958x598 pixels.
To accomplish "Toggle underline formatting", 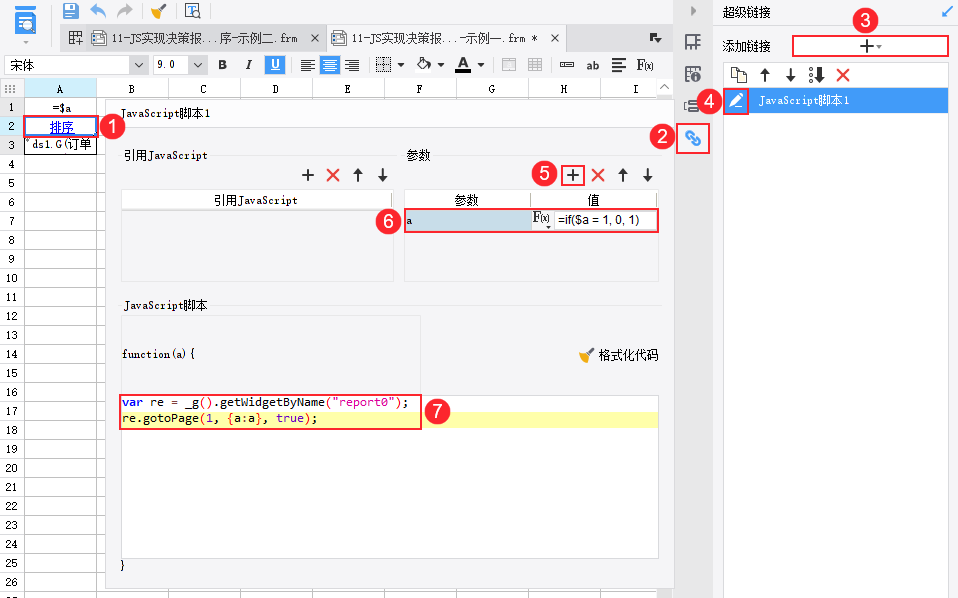I will point(275,65).
